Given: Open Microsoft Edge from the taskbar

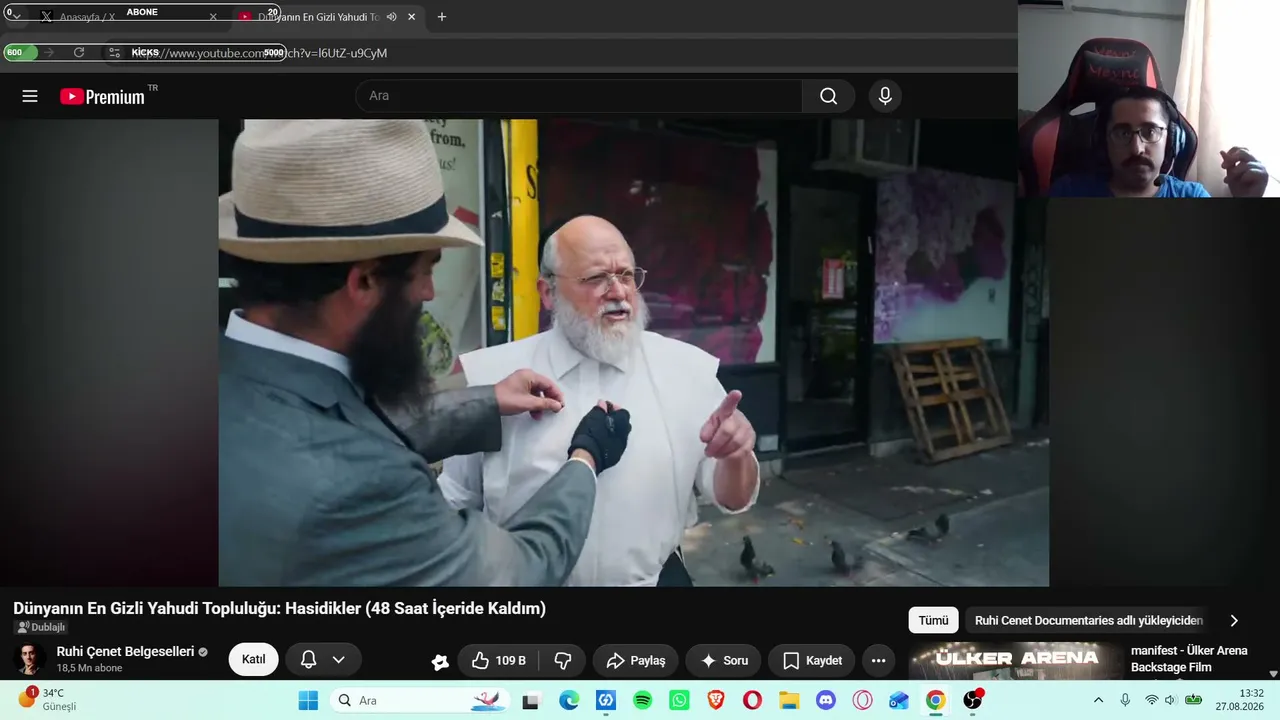Looking at the screenshot, I should 569,700.
